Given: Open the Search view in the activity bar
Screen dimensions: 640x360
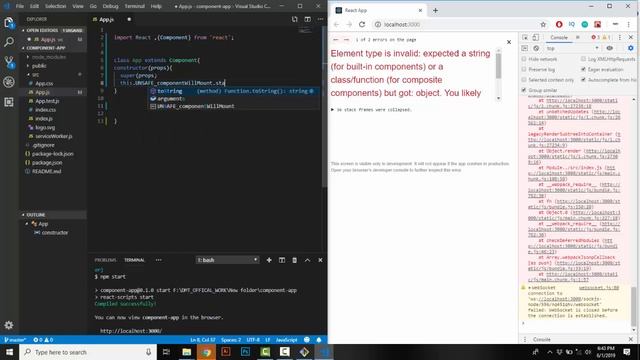Looking at the screenshot, I should pos(9,42).
